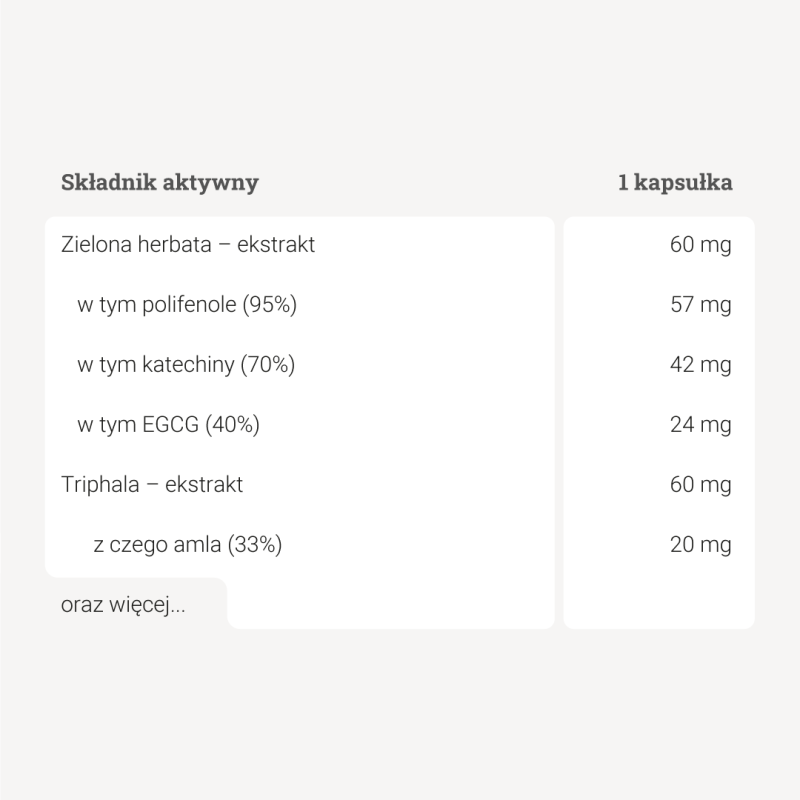Click the 24 mg dose value
800x800 pixels.
700,425
